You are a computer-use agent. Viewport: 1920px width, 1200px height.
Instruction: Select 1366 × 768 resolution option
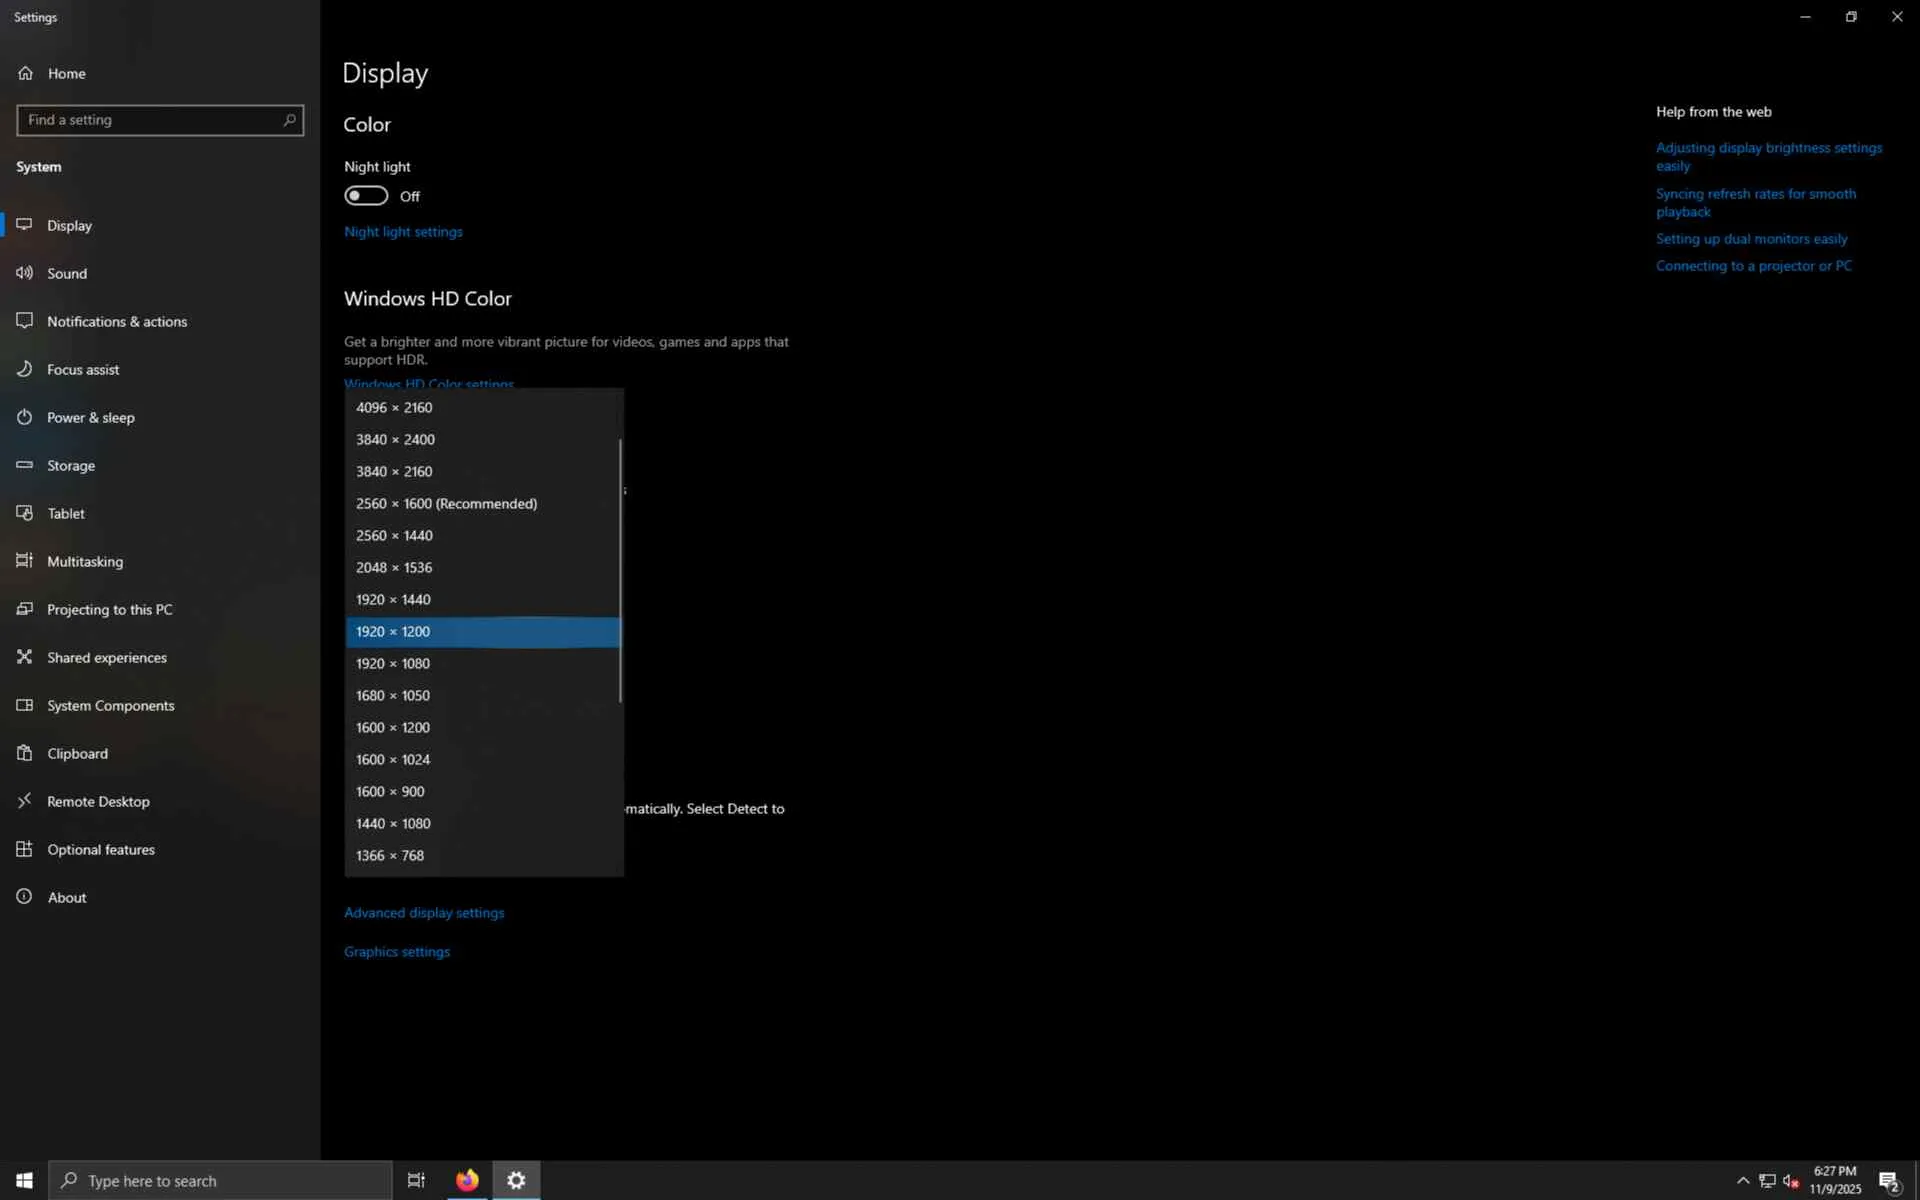[390, 855]
